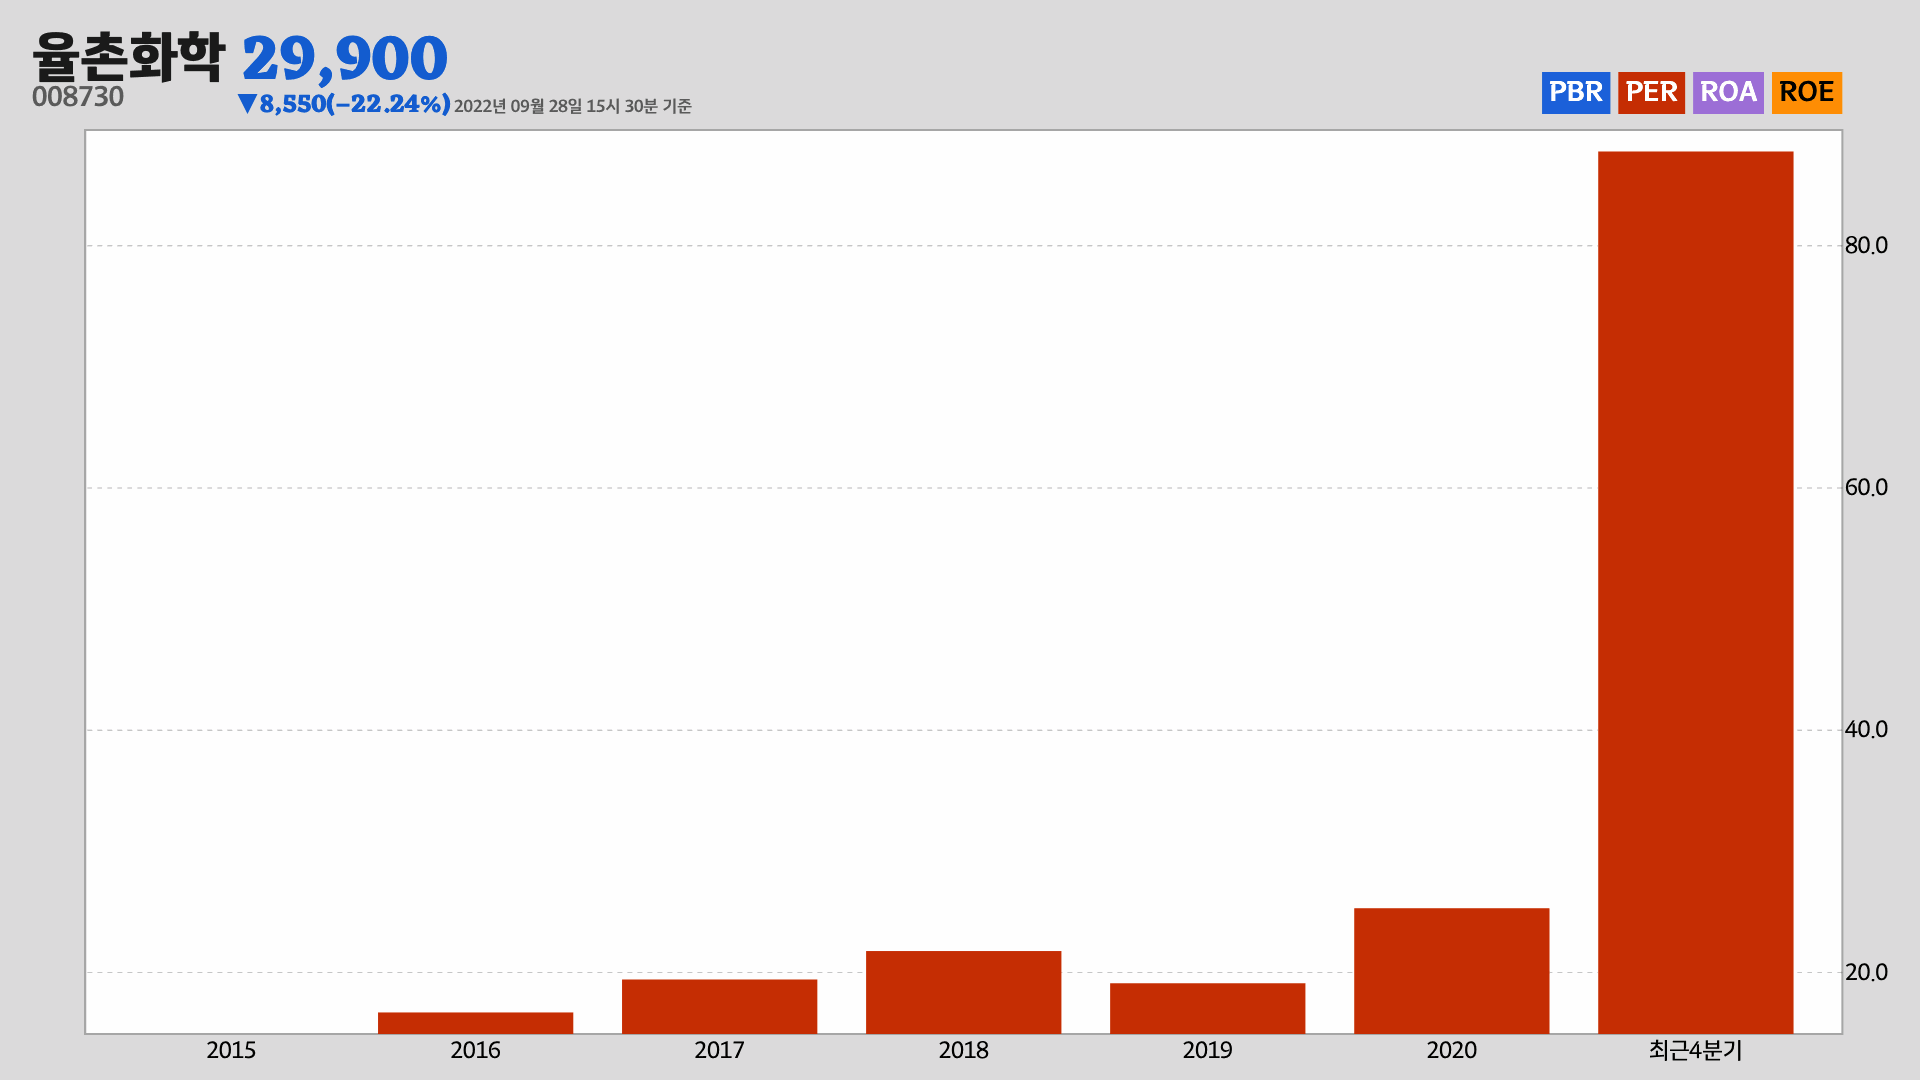Click the 40.0 y-axis label
This screenshot has width=1920, height=1080.
pos(1866,729)
